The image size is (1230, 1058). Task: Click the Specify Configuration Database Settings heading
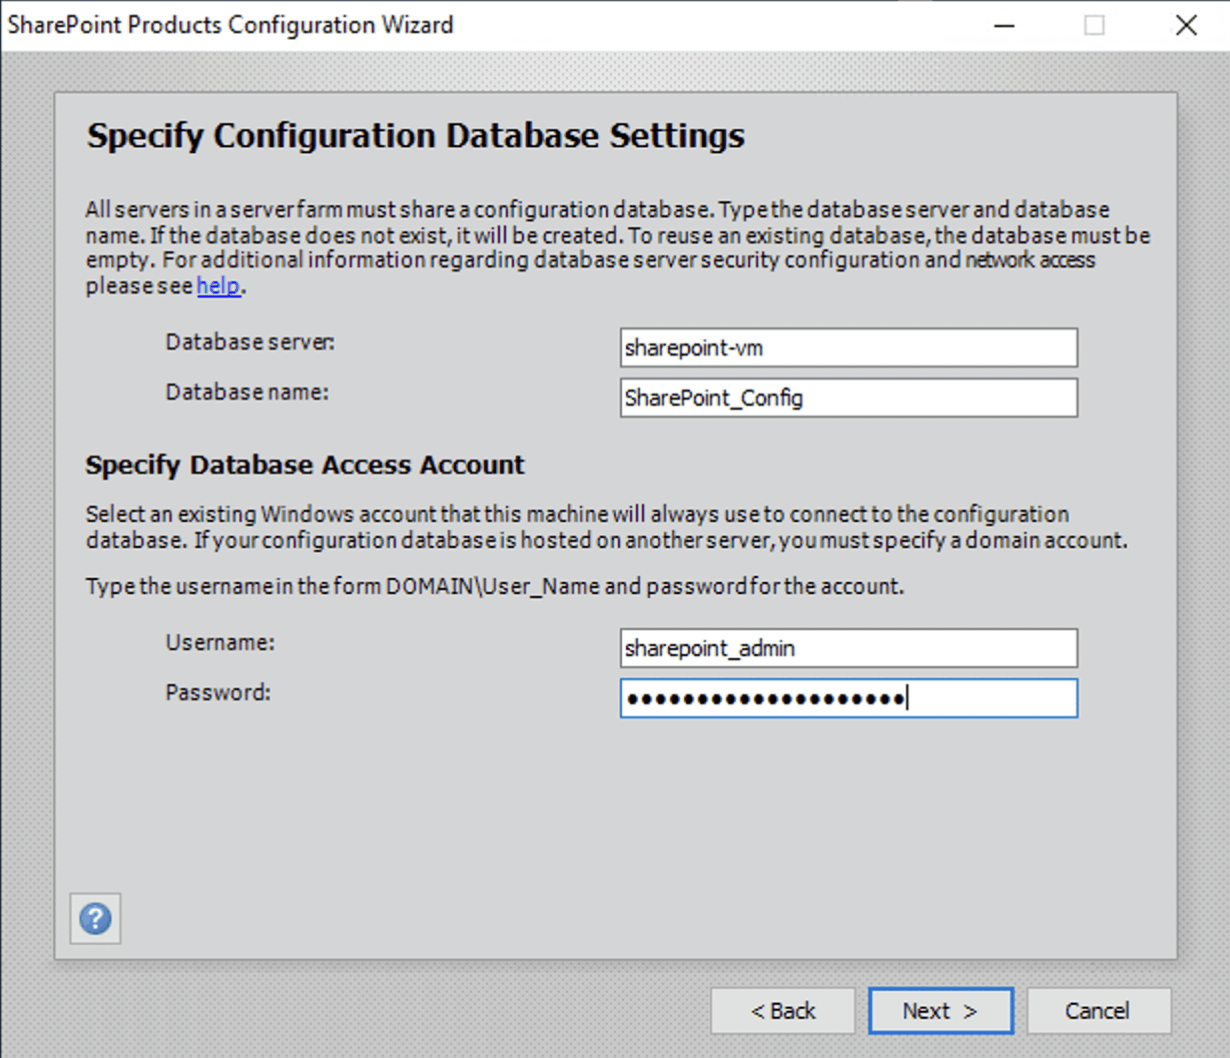(x=415, y=136)
